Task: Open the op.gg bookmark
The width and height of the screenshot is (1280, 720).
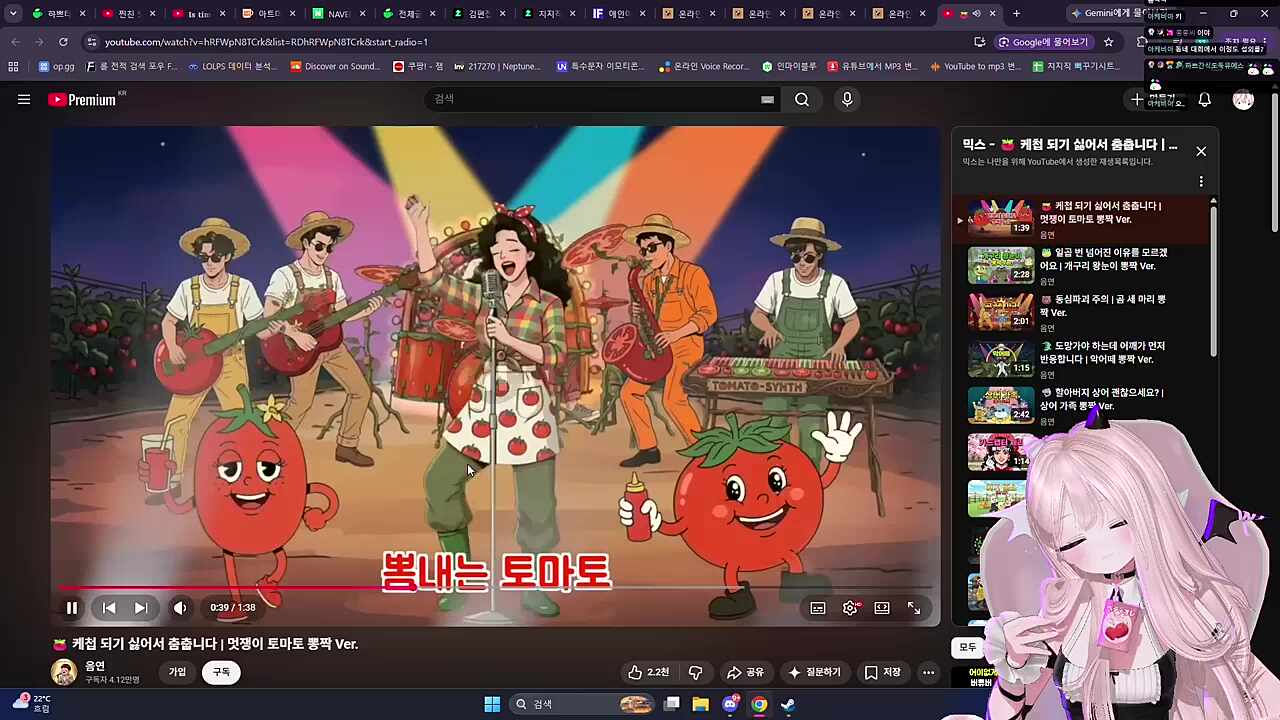Action: tap(57, 66)
